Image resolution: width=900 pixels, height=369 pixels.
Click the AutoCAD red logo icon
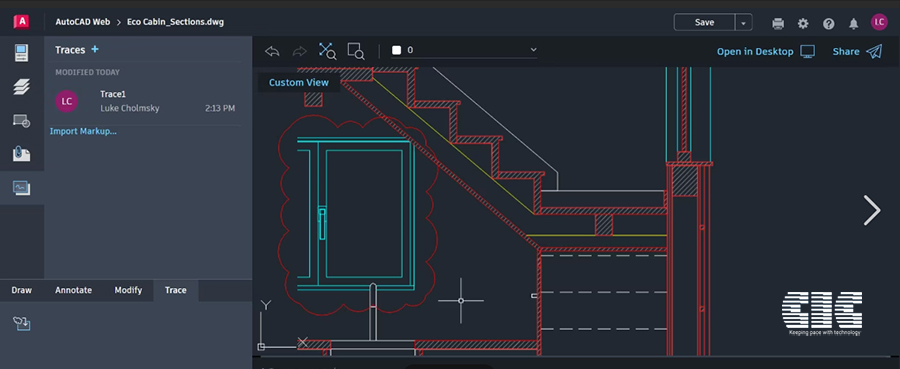tap(21, 22)
